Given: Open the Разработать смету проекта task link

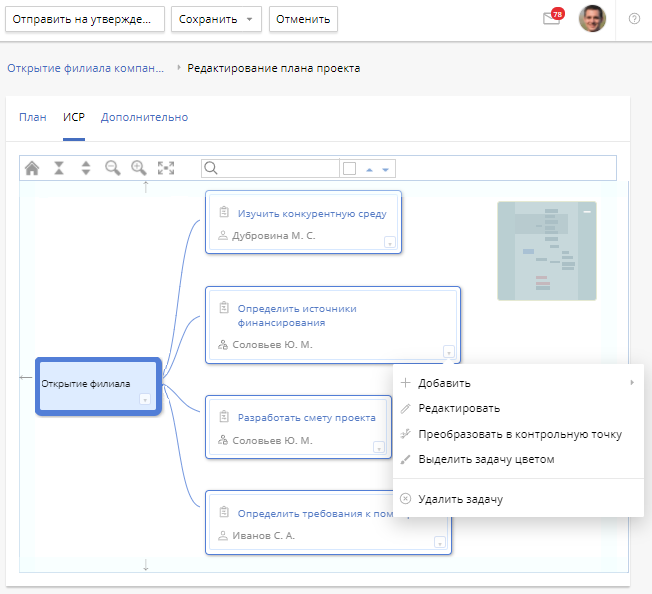Looking at the screenshot, I should pyautogui.click(x=306, y=418).
